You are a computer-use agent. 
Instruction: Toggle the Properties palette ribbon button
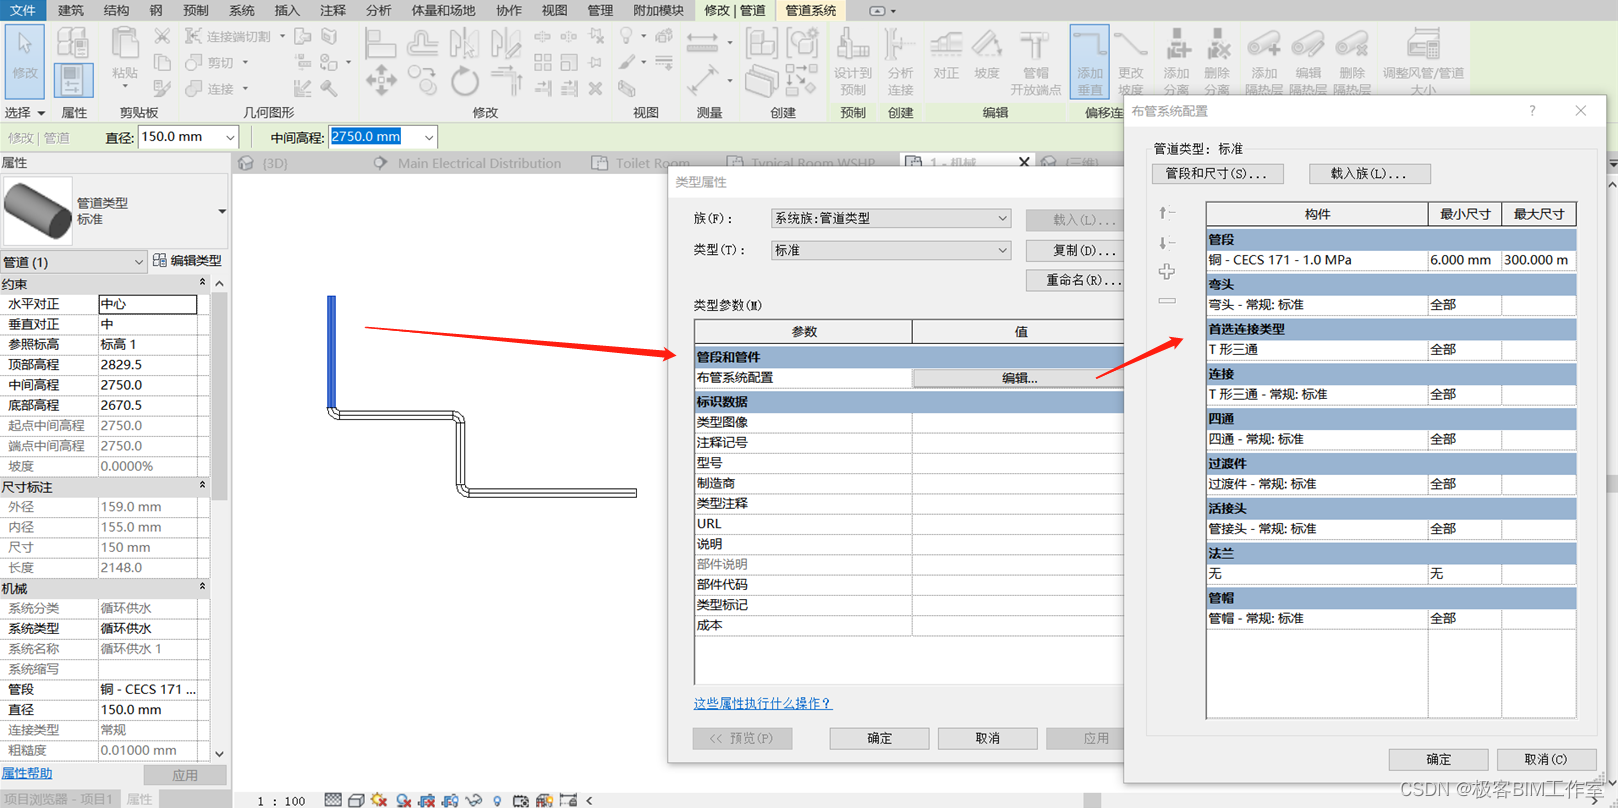tap(72, 80)
